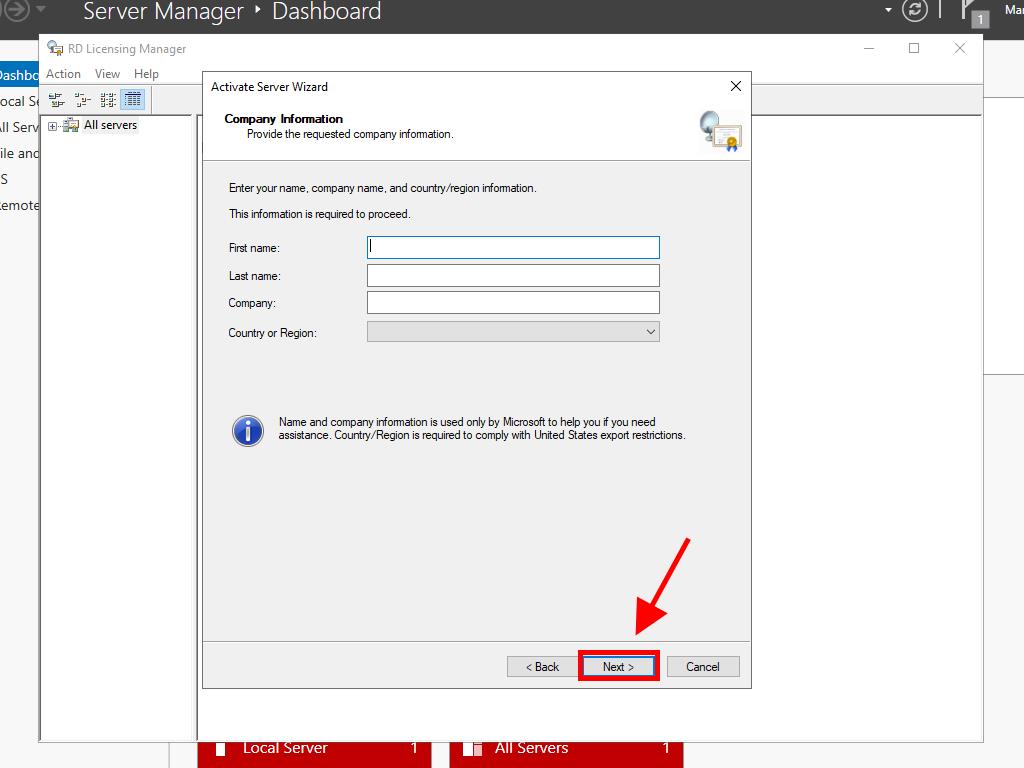
Task: Select All servers tree item
Action: point(110,125)
